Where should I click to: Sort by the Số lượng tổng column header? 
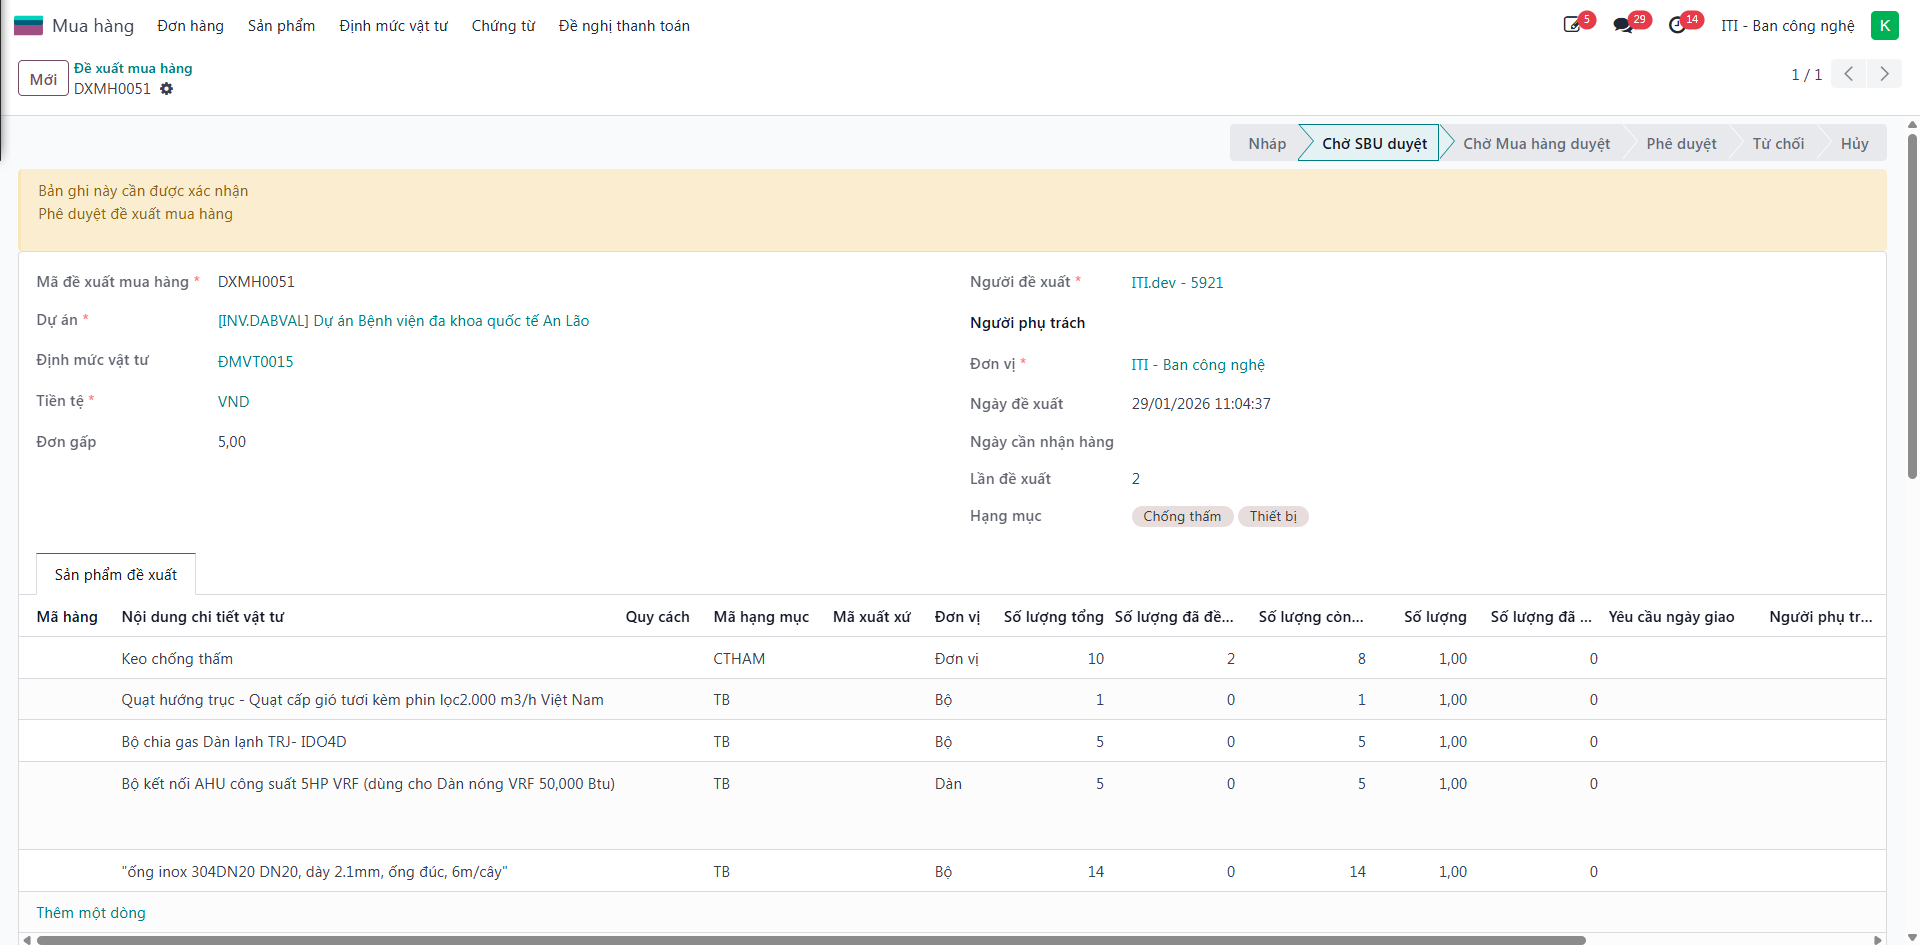pyautogui.click(x=1053, y=617)
